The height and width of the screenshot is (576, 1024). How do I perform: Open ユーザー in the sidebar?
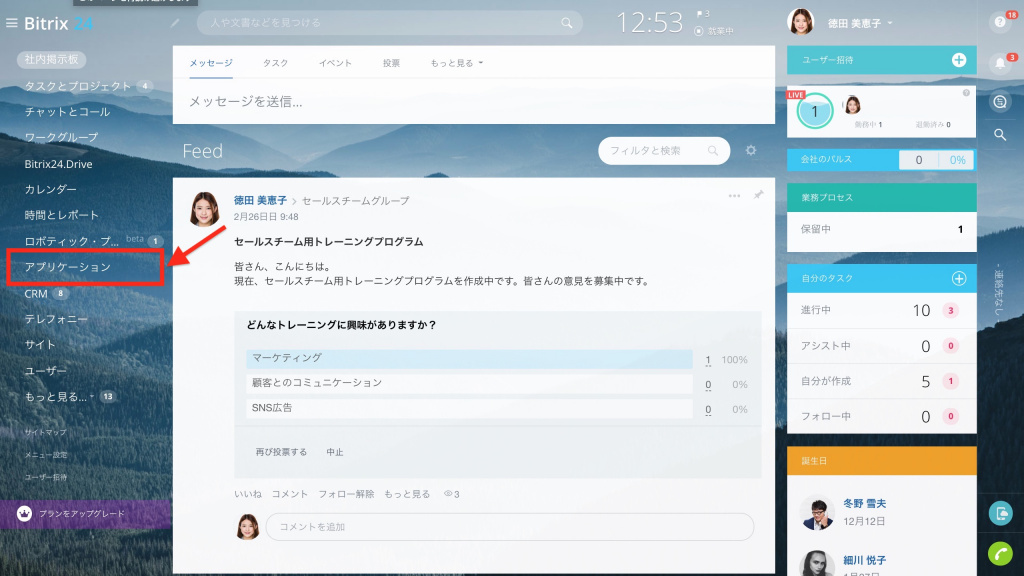point(46,370)
